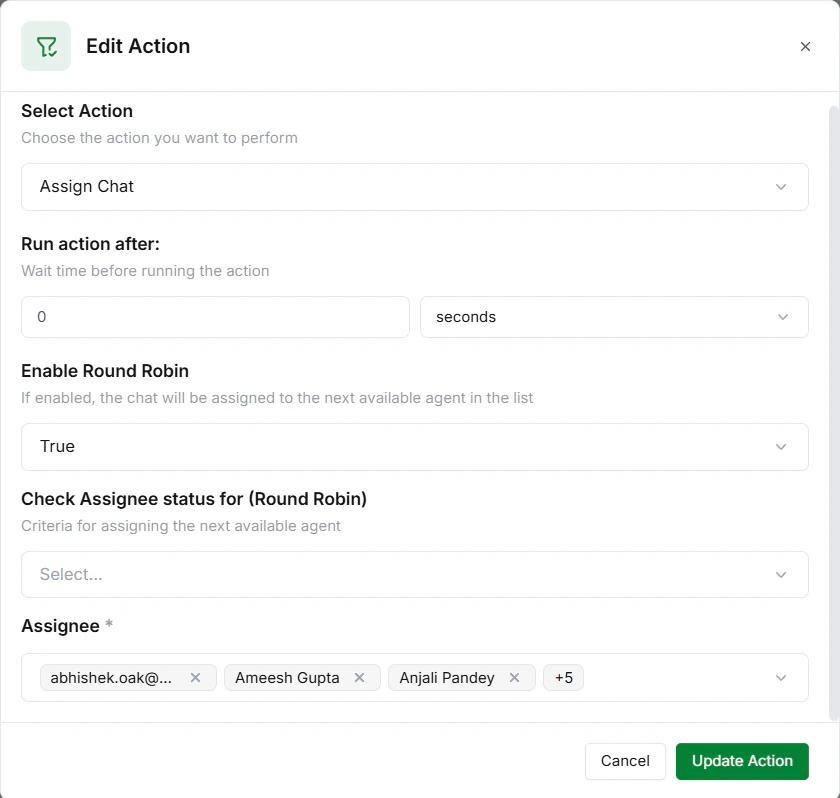This screenshot has width=840, height=798.
Task: Click the wait time input showing 0
Action: 215,316
